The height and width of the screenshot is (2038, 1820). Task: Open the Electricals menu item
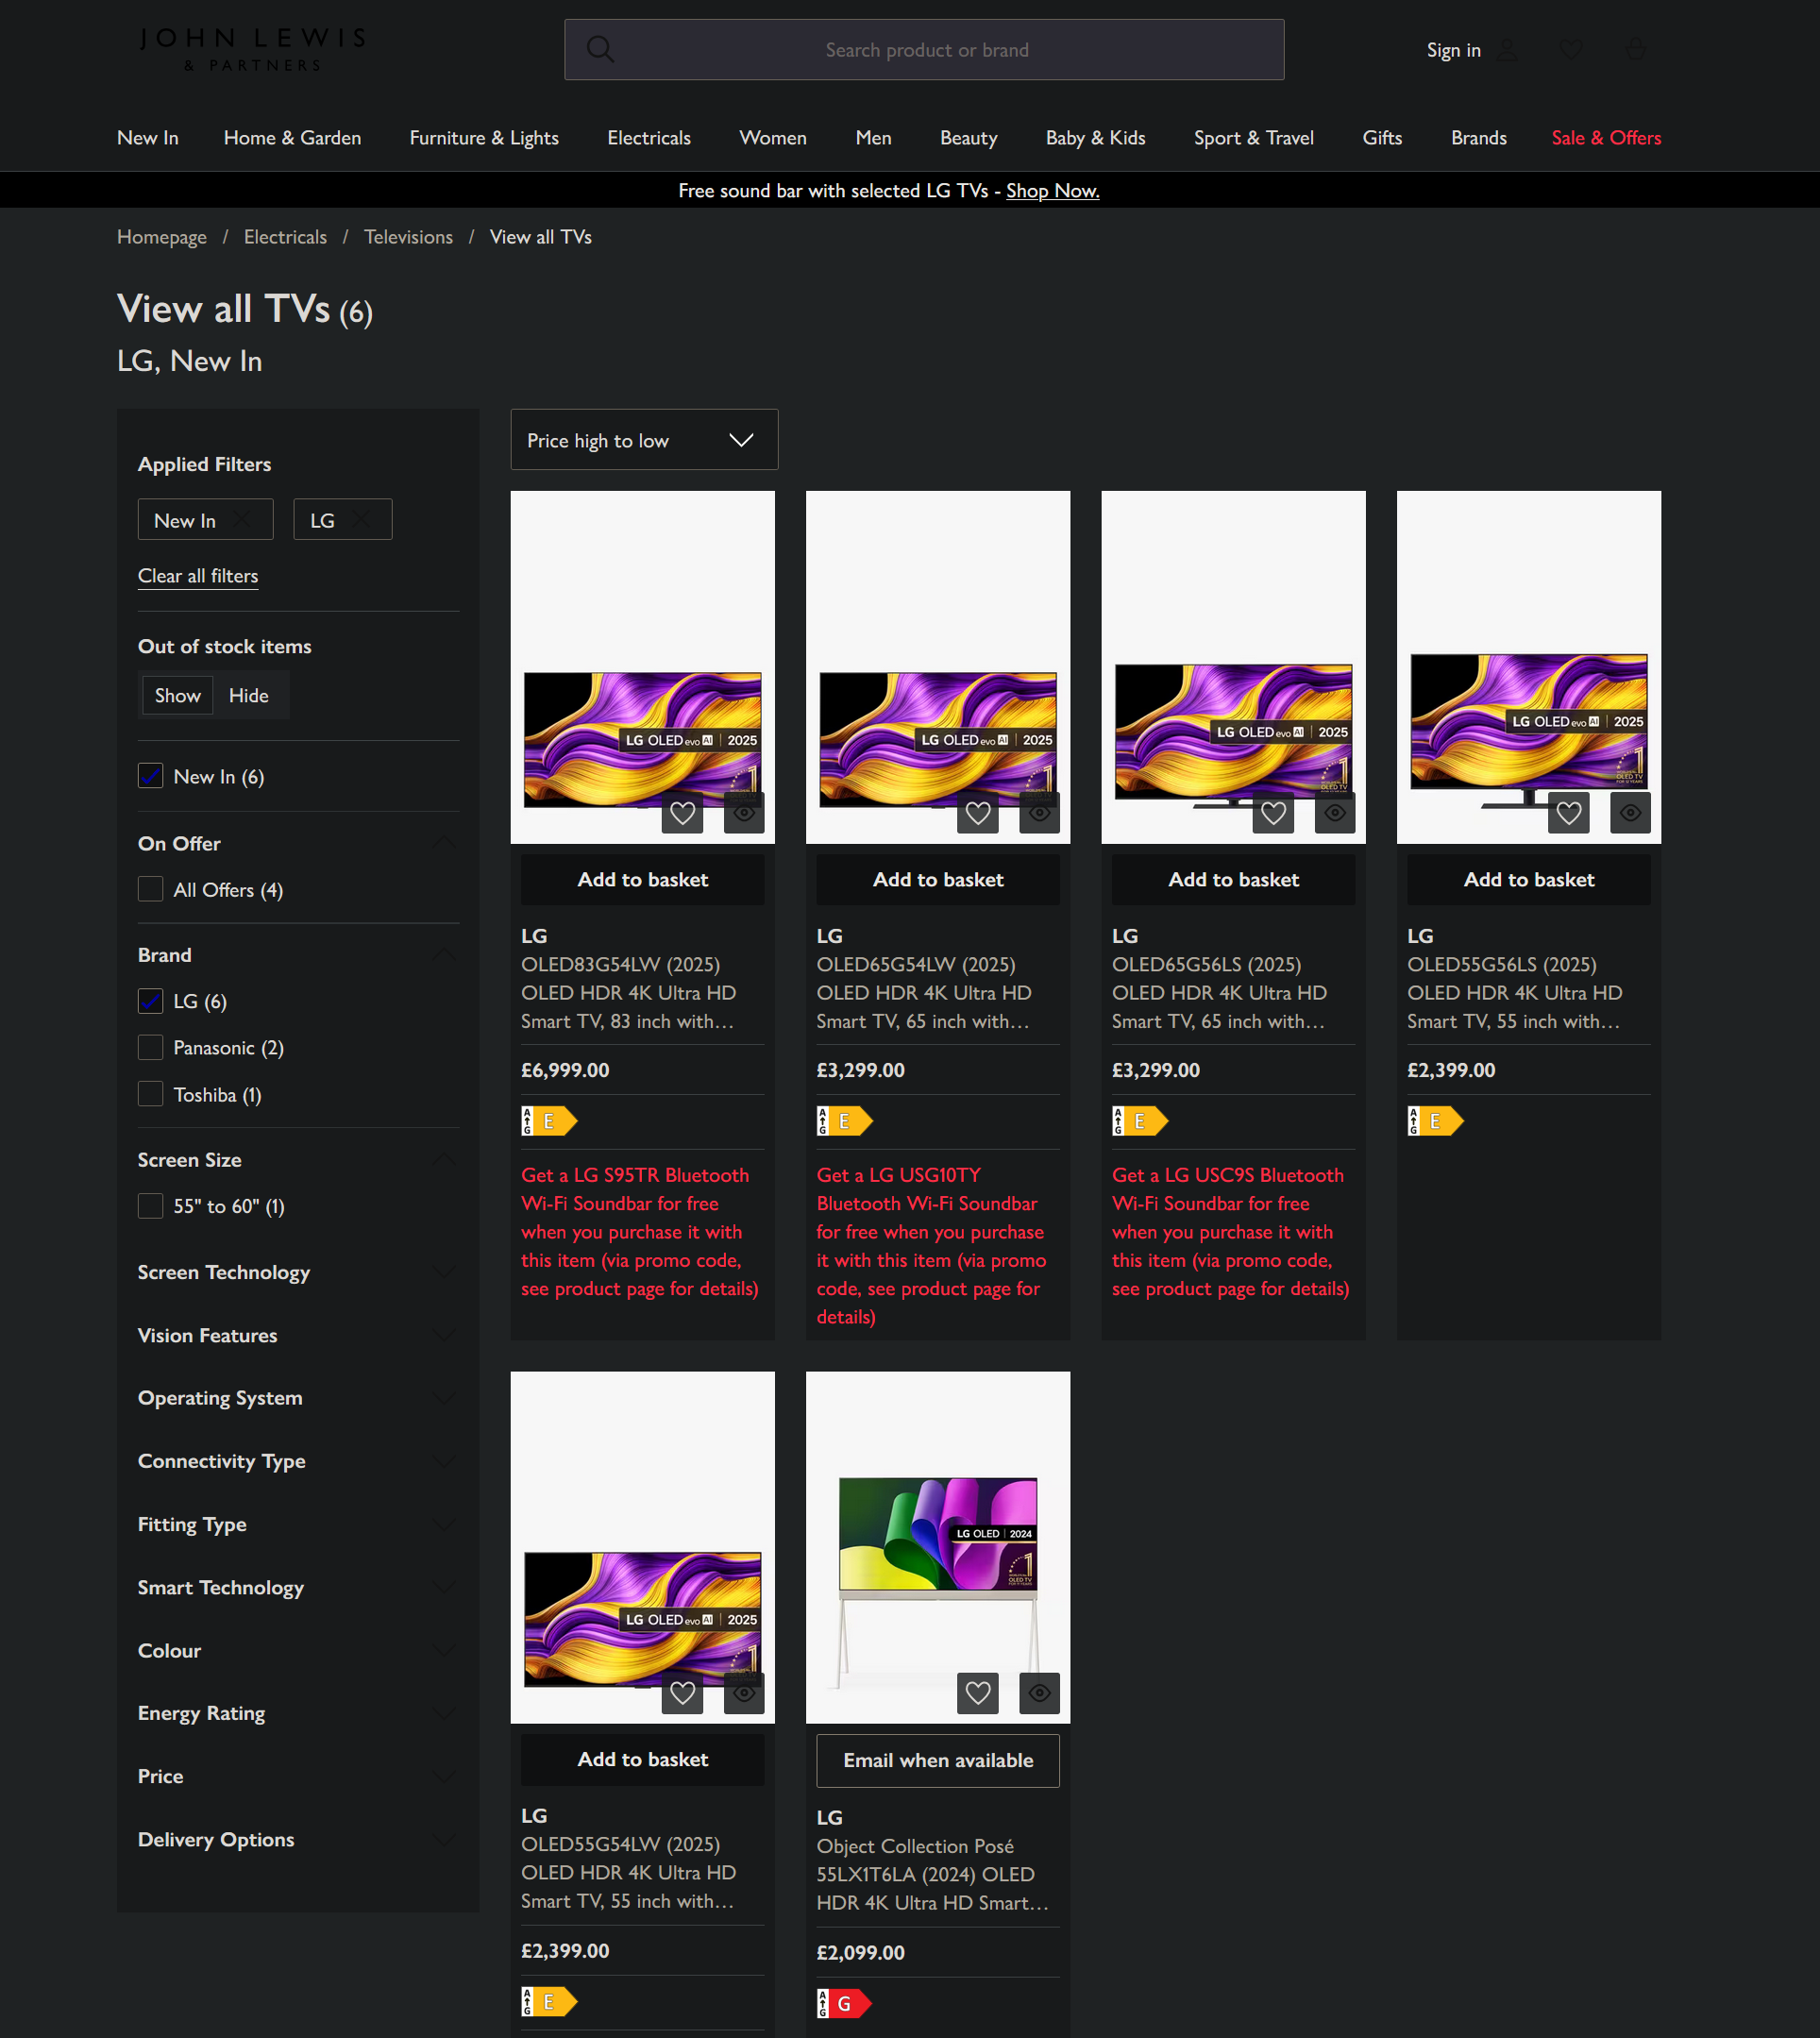coord(648,138)
